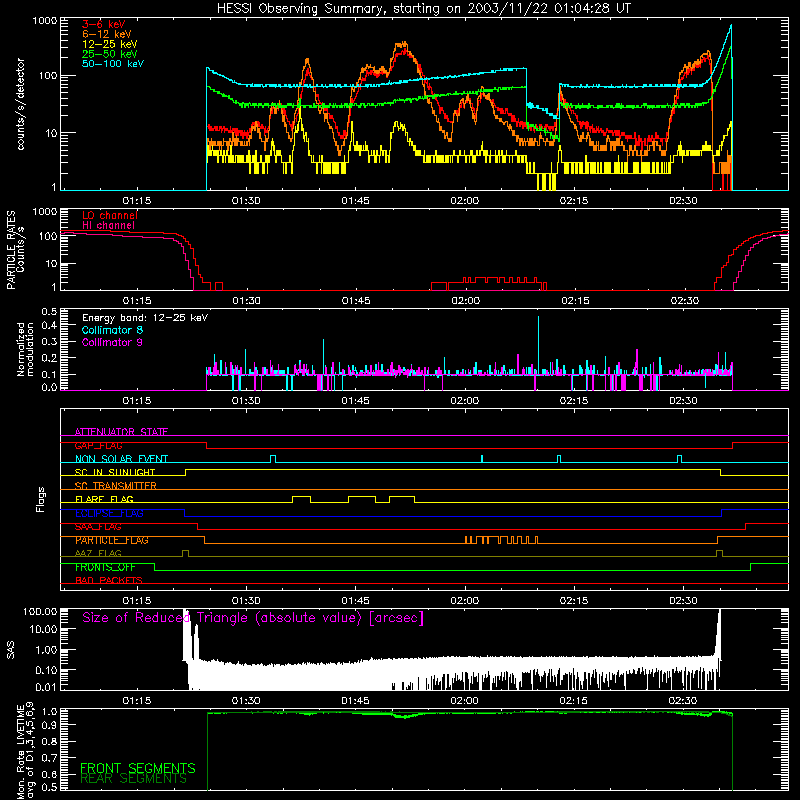Click the 100.00 tick on the SAS axis

tap(40, 611)
